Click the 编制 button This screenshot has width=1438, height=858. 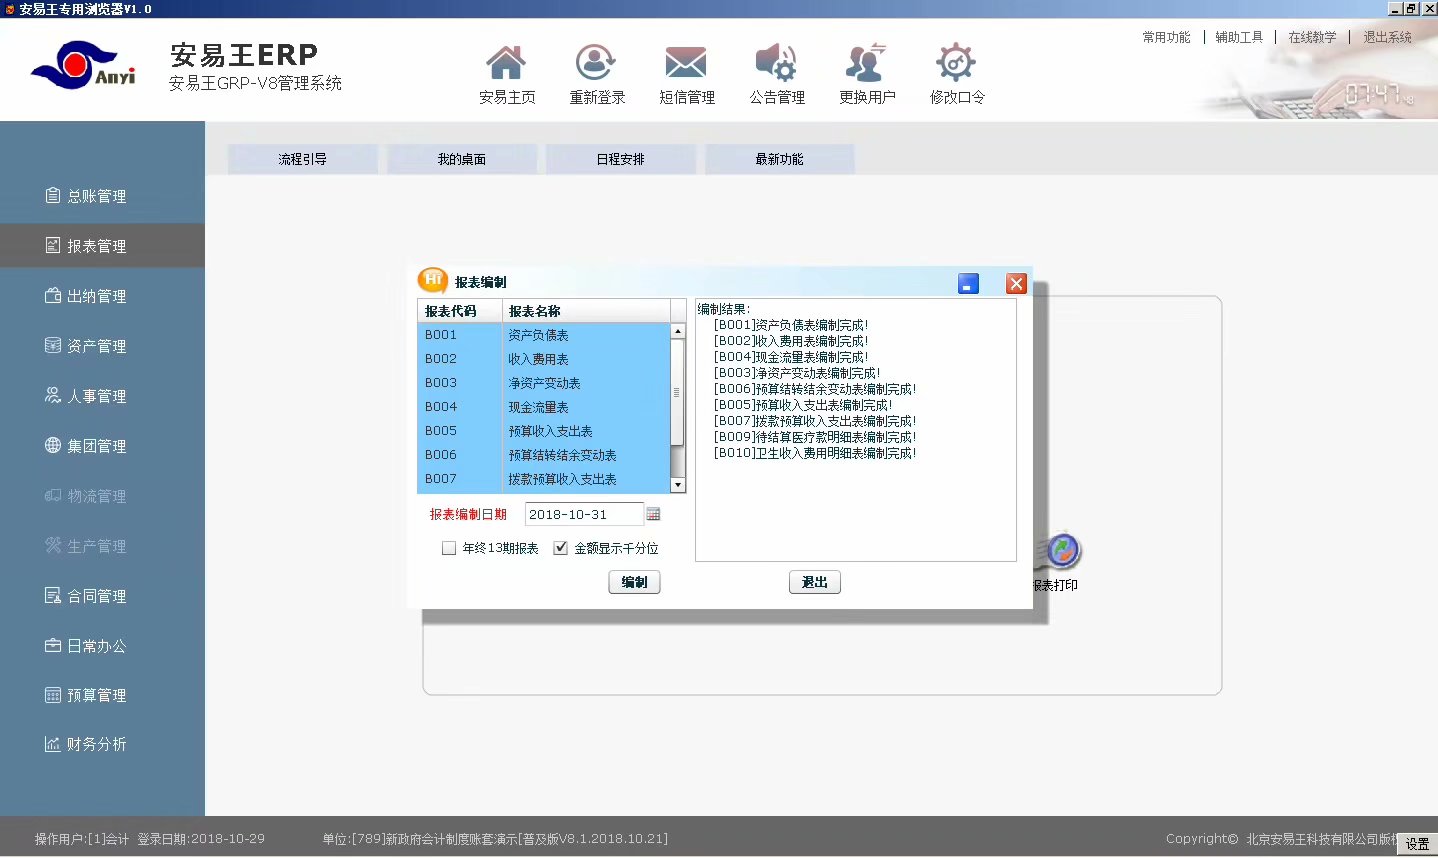click(634, 582)
